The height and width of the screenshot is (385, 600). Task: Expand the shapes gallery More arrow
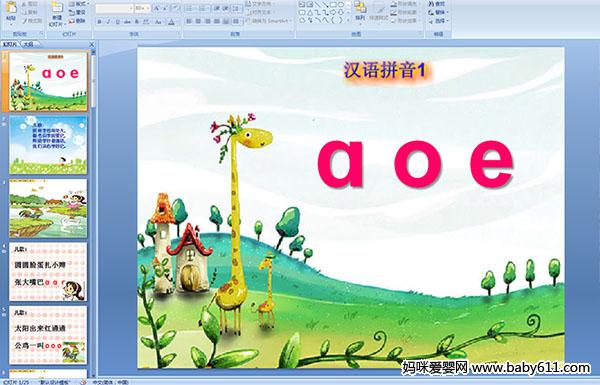tap(347, 21)
